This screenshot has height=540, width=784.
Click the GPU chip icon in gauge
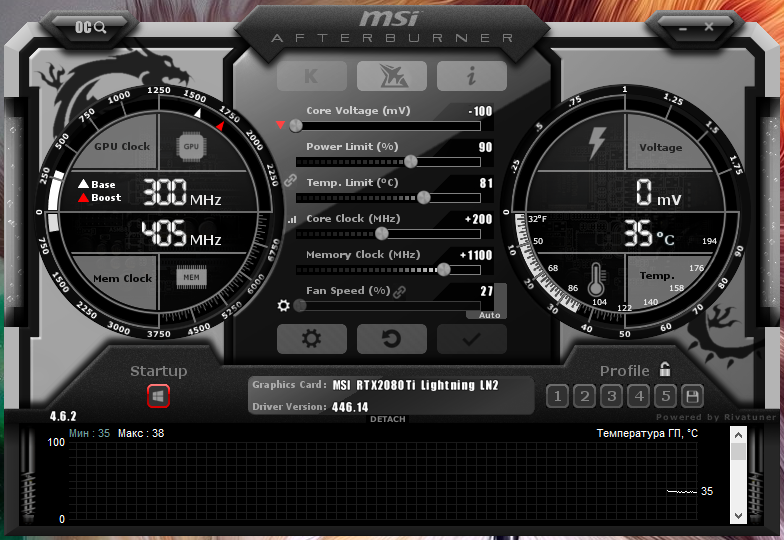(191, 146)
